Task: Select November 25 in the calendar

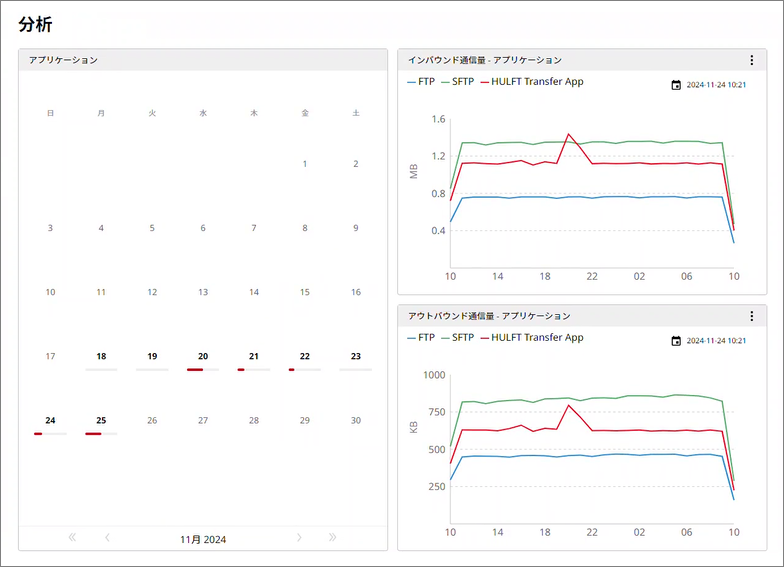Action: coord(101,420)
